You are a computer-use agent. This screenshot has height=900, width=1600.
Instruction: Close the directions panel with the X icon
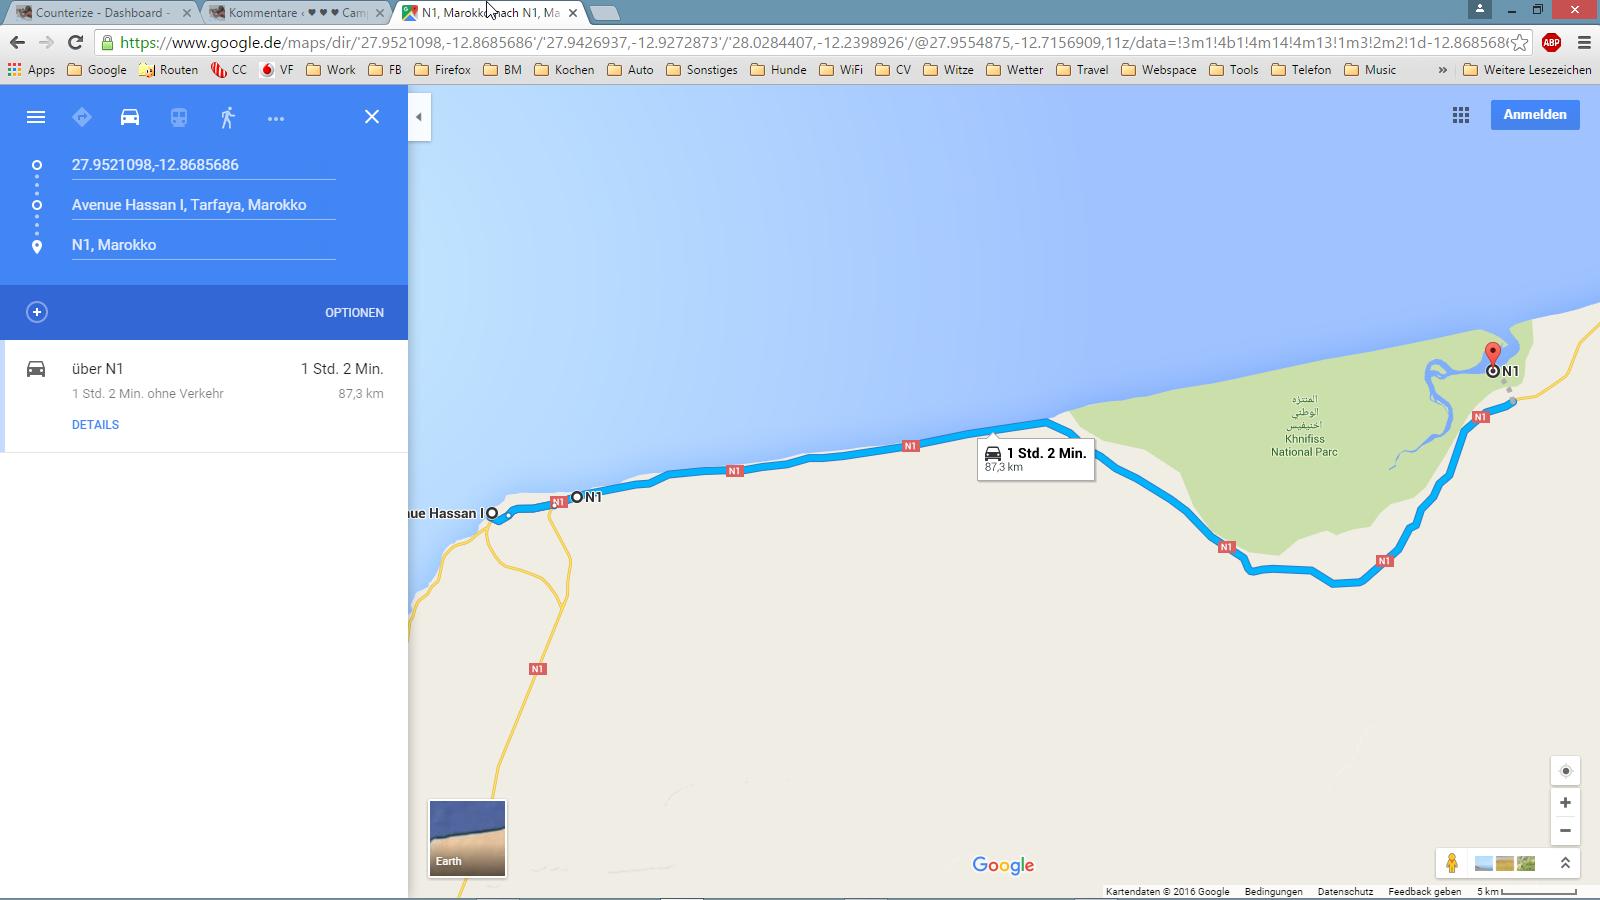pos(372,117)
